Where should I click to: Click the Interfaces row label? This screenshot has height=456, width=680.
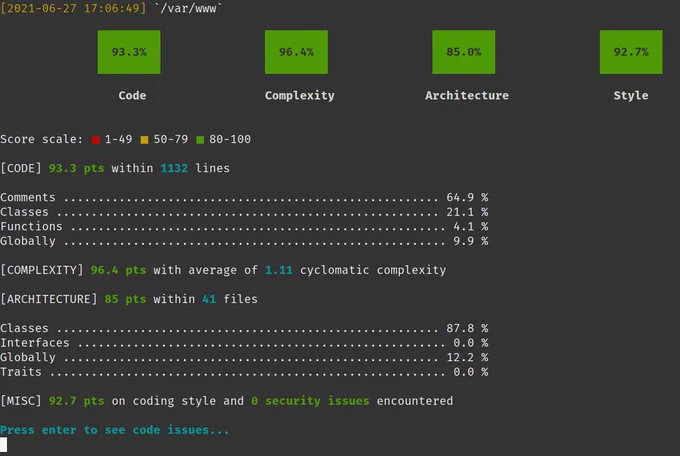(35, 343)
